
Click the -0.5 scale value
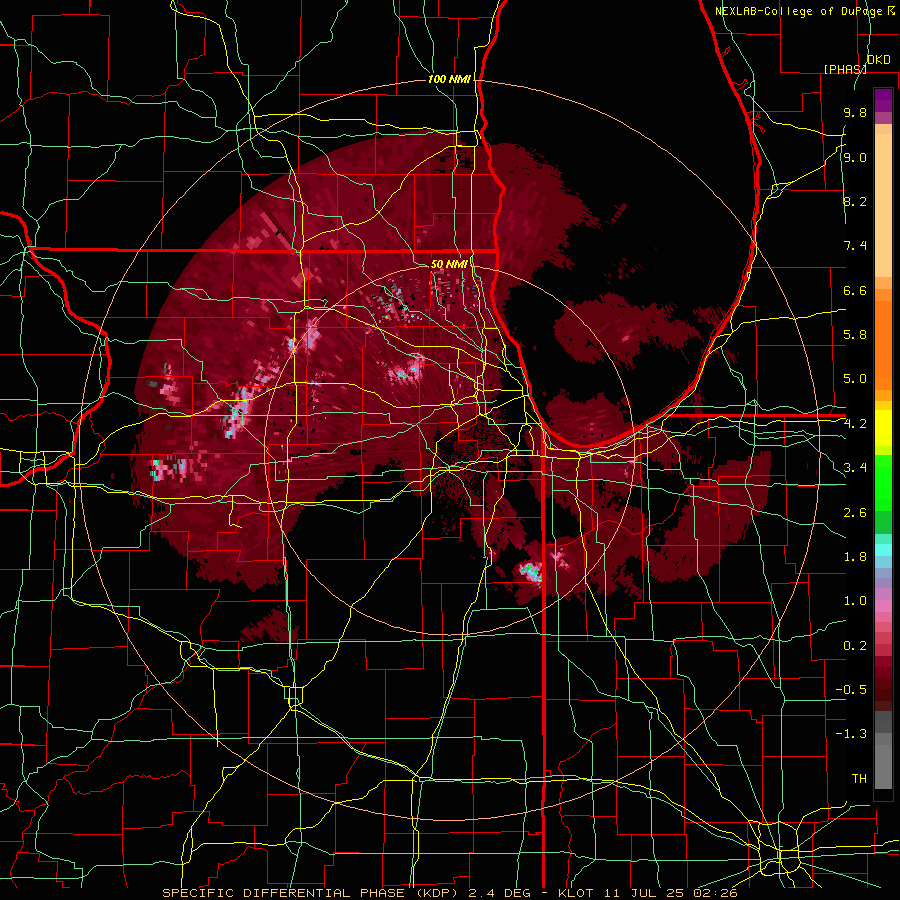[x=851, y=690]
